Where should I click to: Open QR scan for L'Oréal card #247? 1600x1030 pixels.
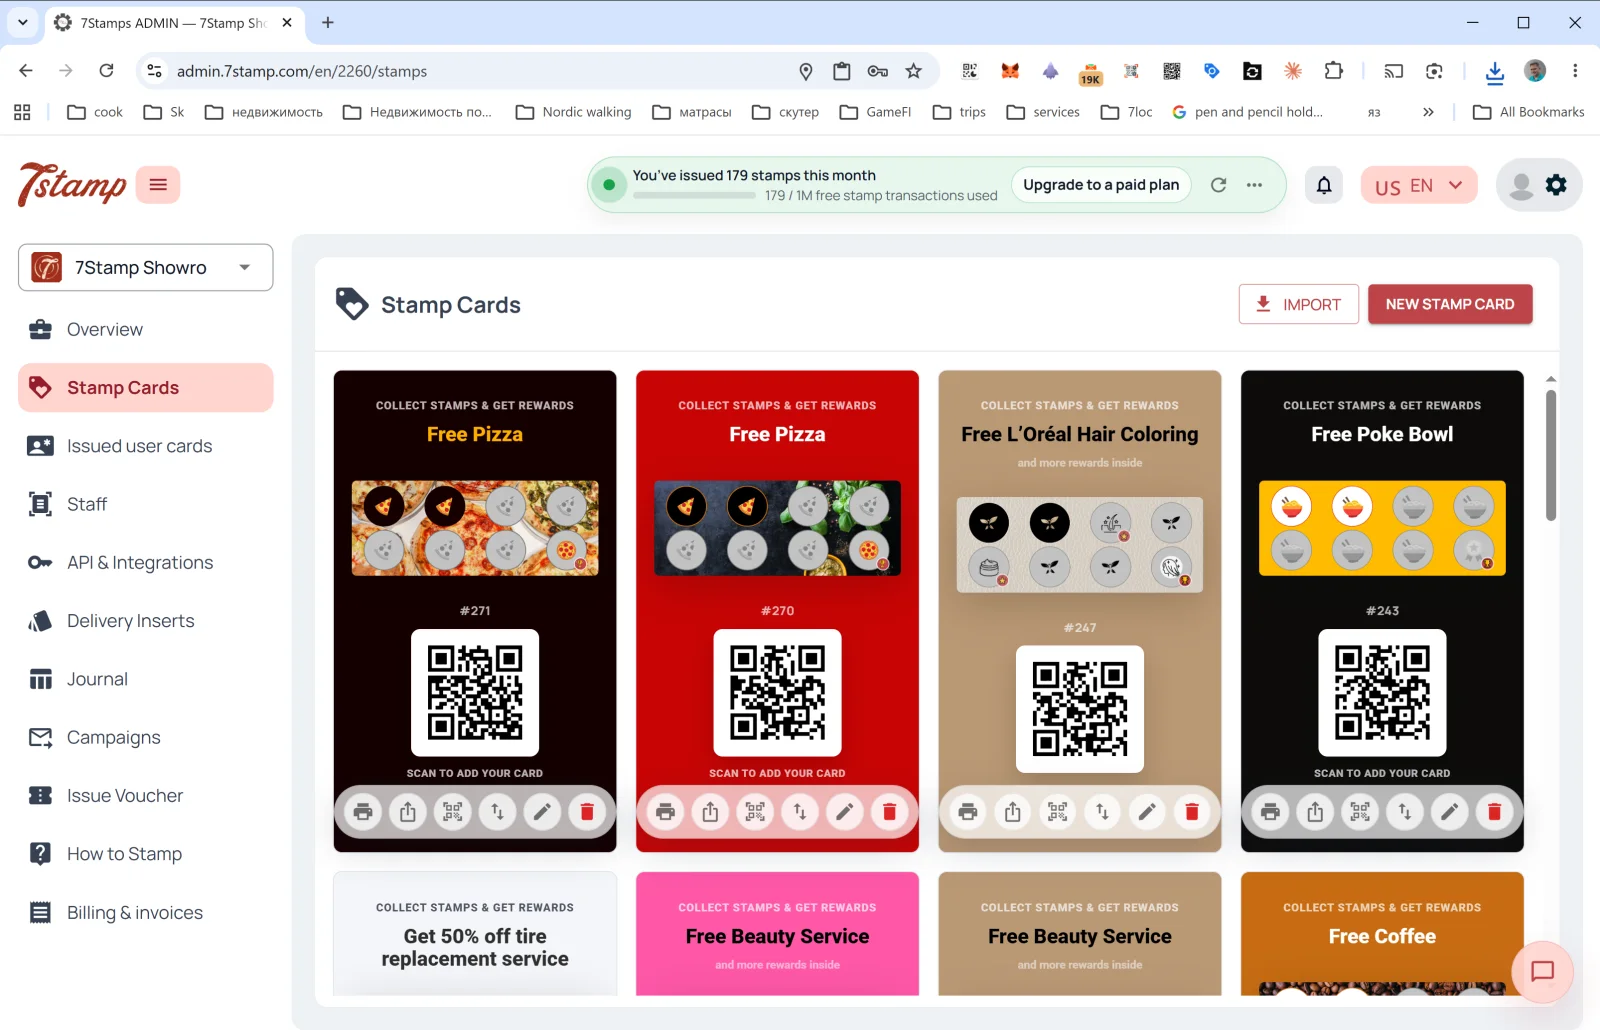point(1058,812)
